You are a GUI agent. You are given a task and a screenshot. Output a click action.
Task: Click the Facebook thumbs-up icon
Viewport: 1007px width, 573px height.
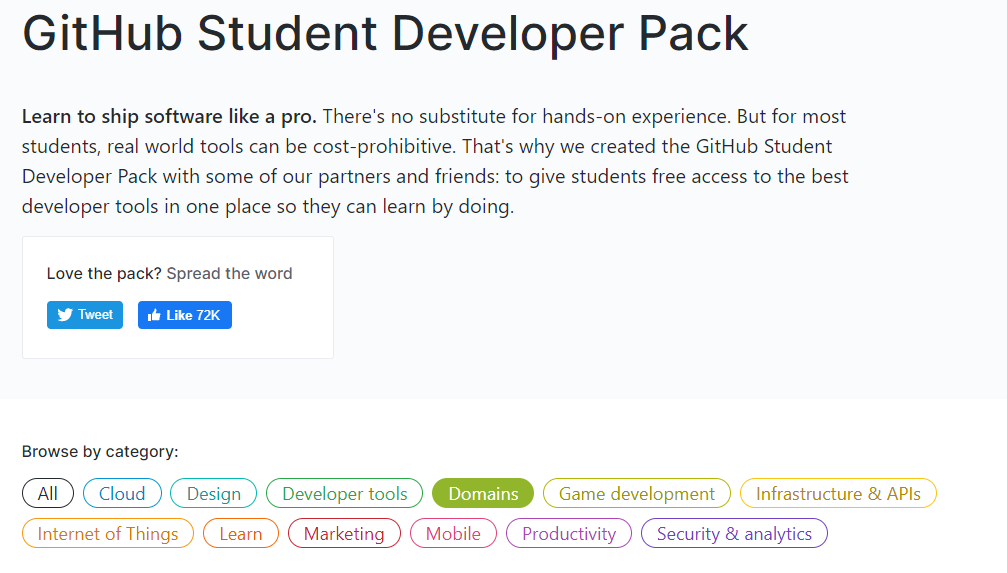154,315
